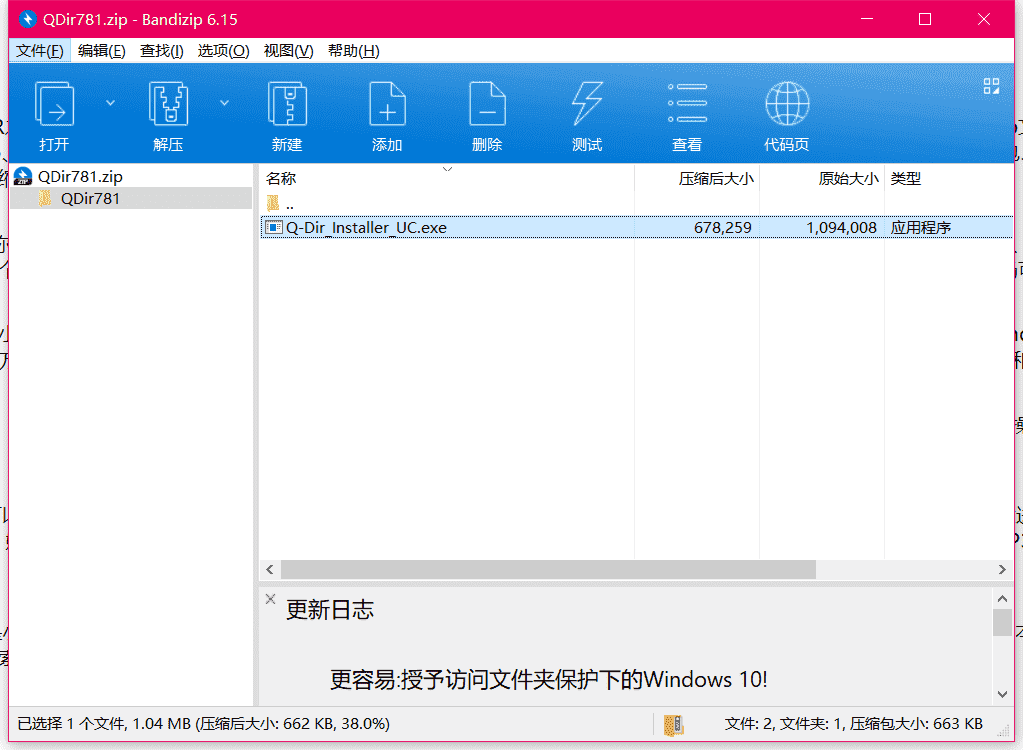Click the 代码页 (Code page) globe icon
This screenshot has width=1023, height=750.
coord(787,104)
